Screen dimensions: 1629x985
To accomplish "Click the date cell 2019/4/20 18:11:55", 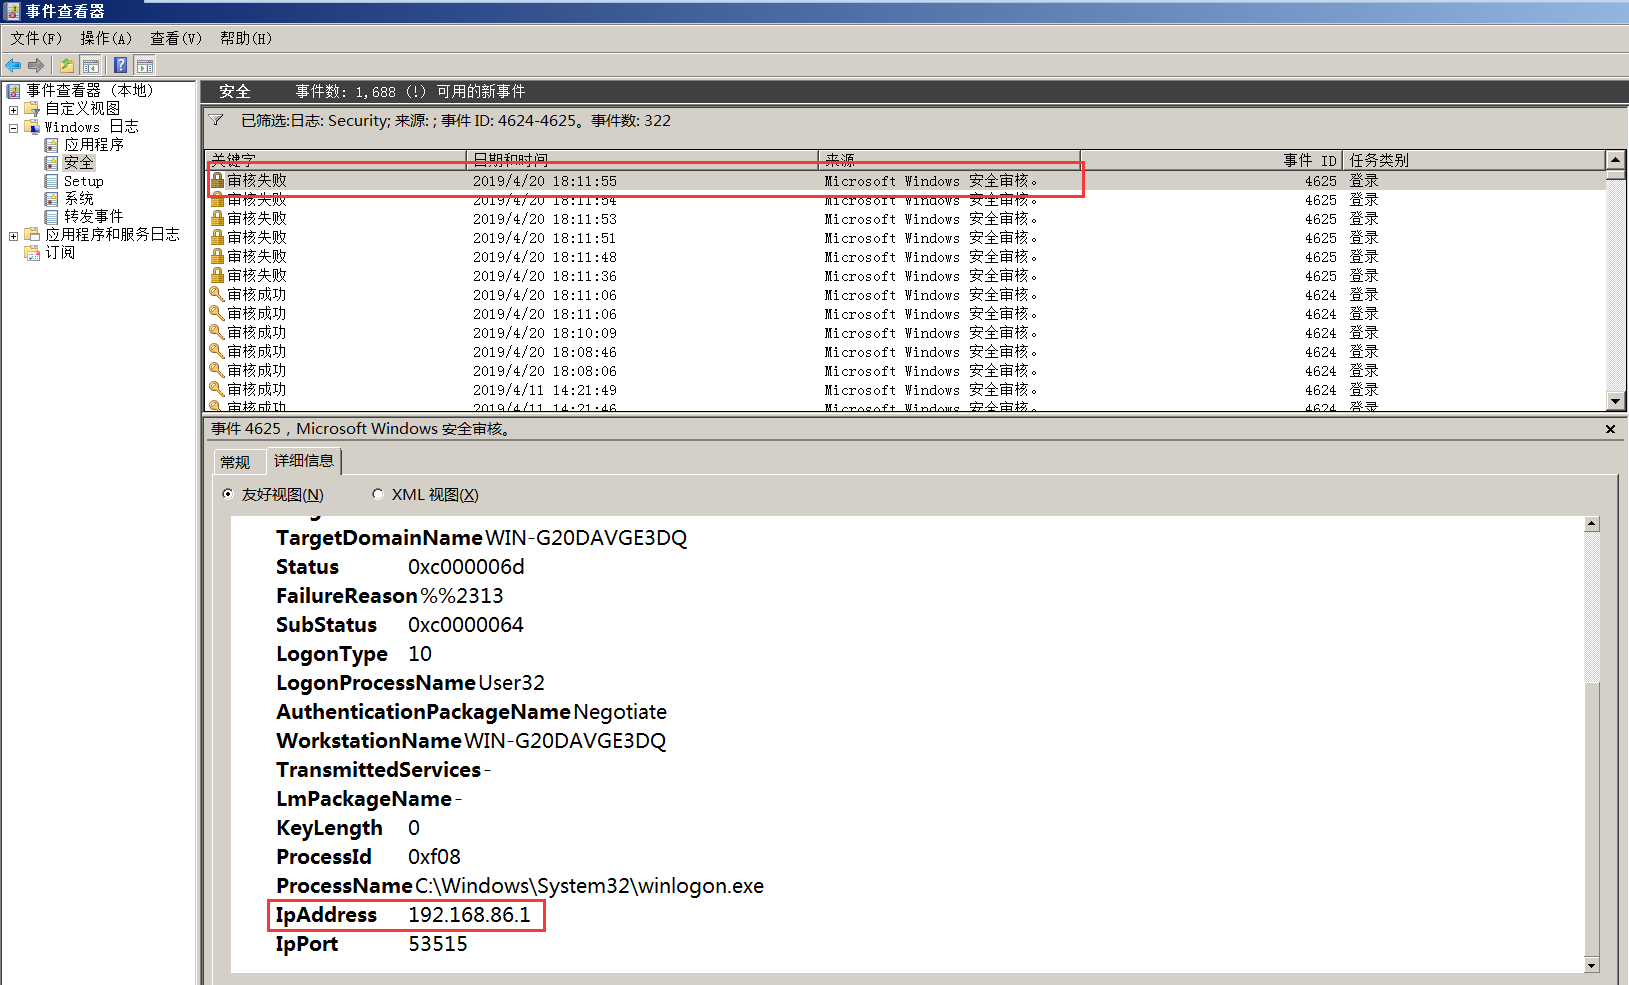I will coord(545,181).
